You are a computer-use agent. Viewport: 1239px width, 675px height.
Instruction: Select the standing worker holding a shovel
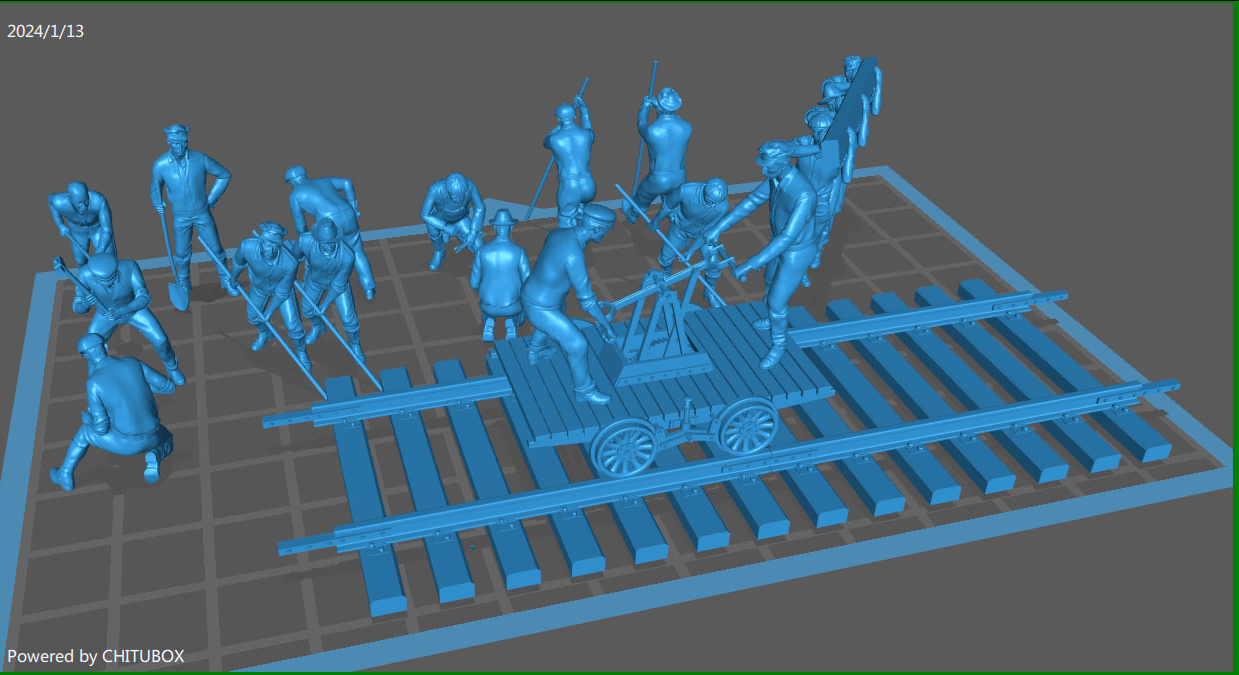pyautogui.click(x=187, y=215)
